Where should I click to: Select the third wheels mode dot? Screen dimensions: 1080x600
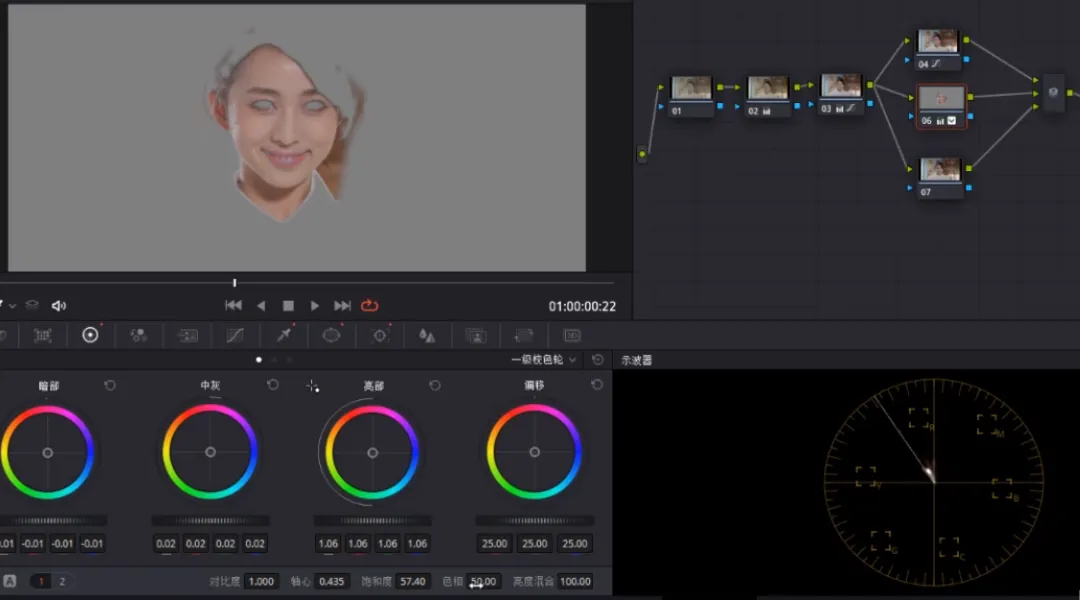[289, 360]
